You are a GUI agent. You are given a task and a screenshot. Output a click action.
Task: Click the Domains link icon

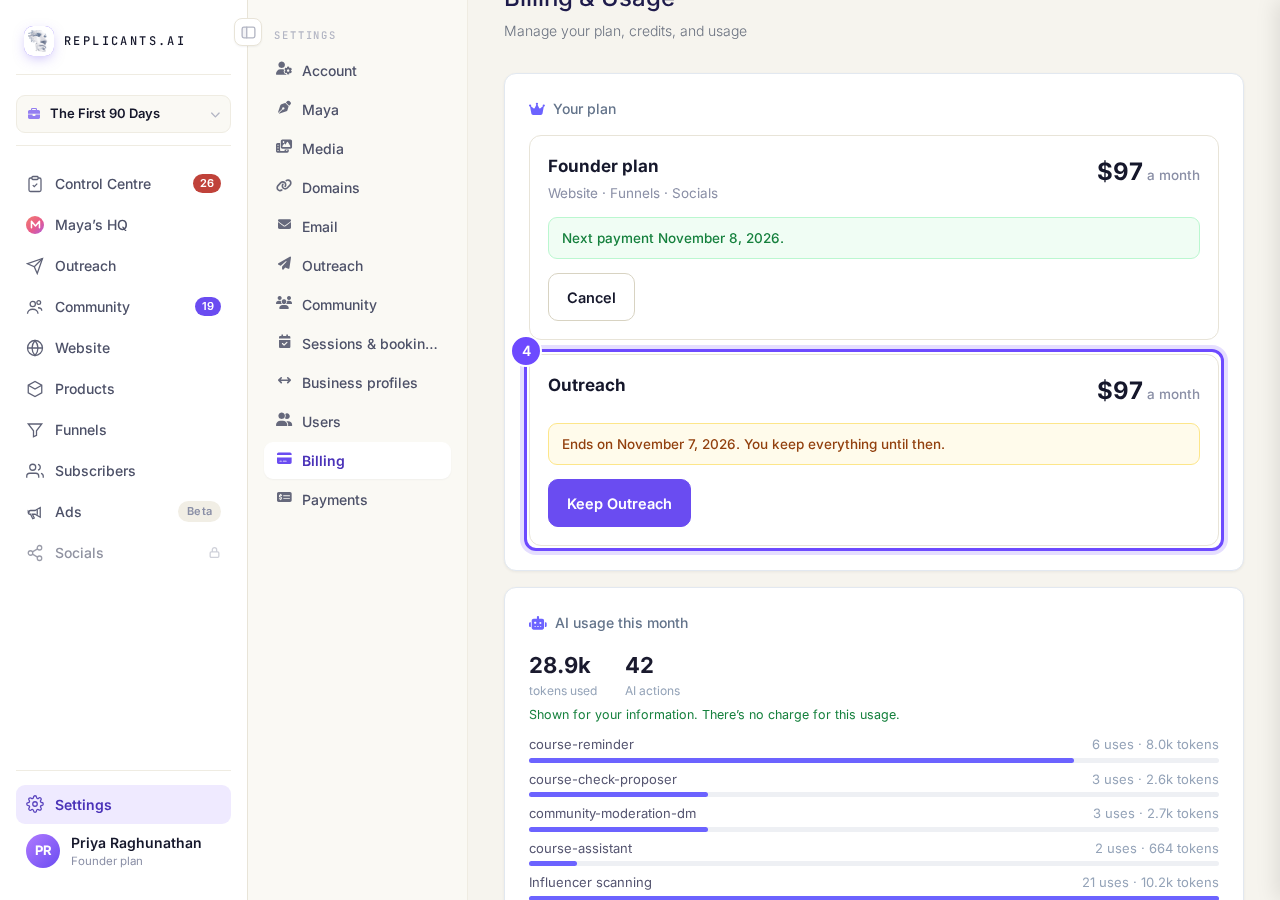[x=284, y=186]
